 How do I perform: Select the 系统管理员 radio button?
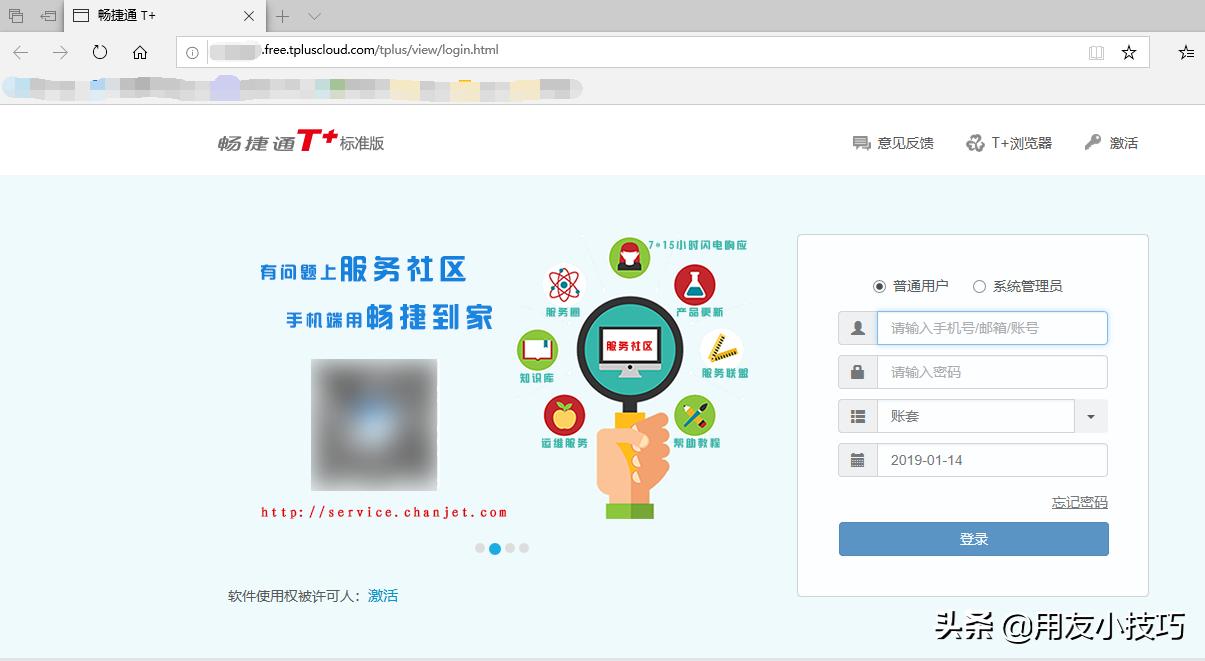(x=980, y=286)
